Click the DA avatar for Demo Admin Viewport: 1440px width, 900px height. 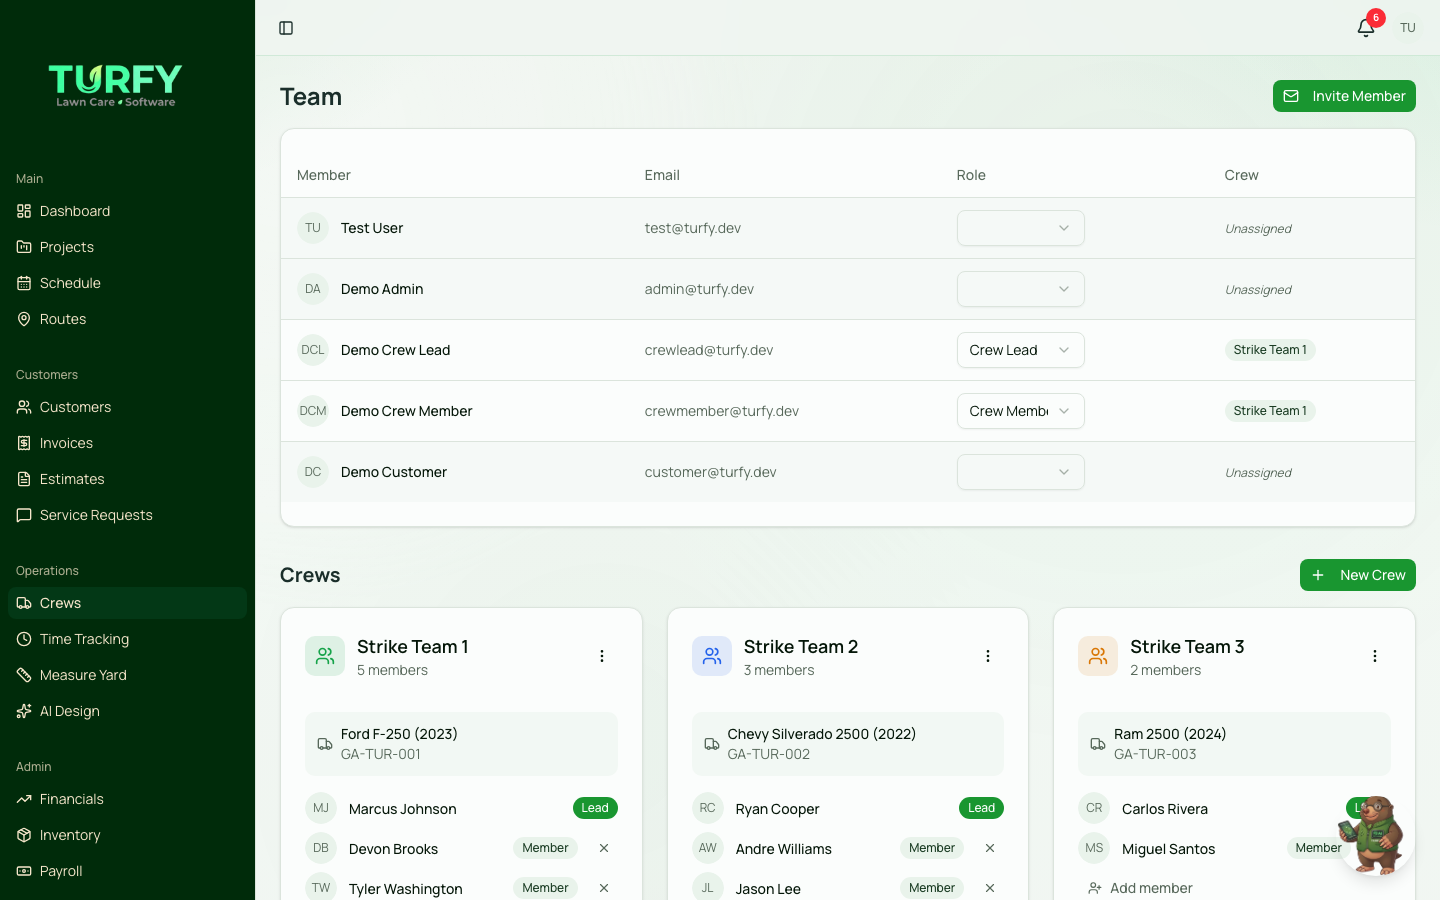pyautogui.click(x=313, y=289)
